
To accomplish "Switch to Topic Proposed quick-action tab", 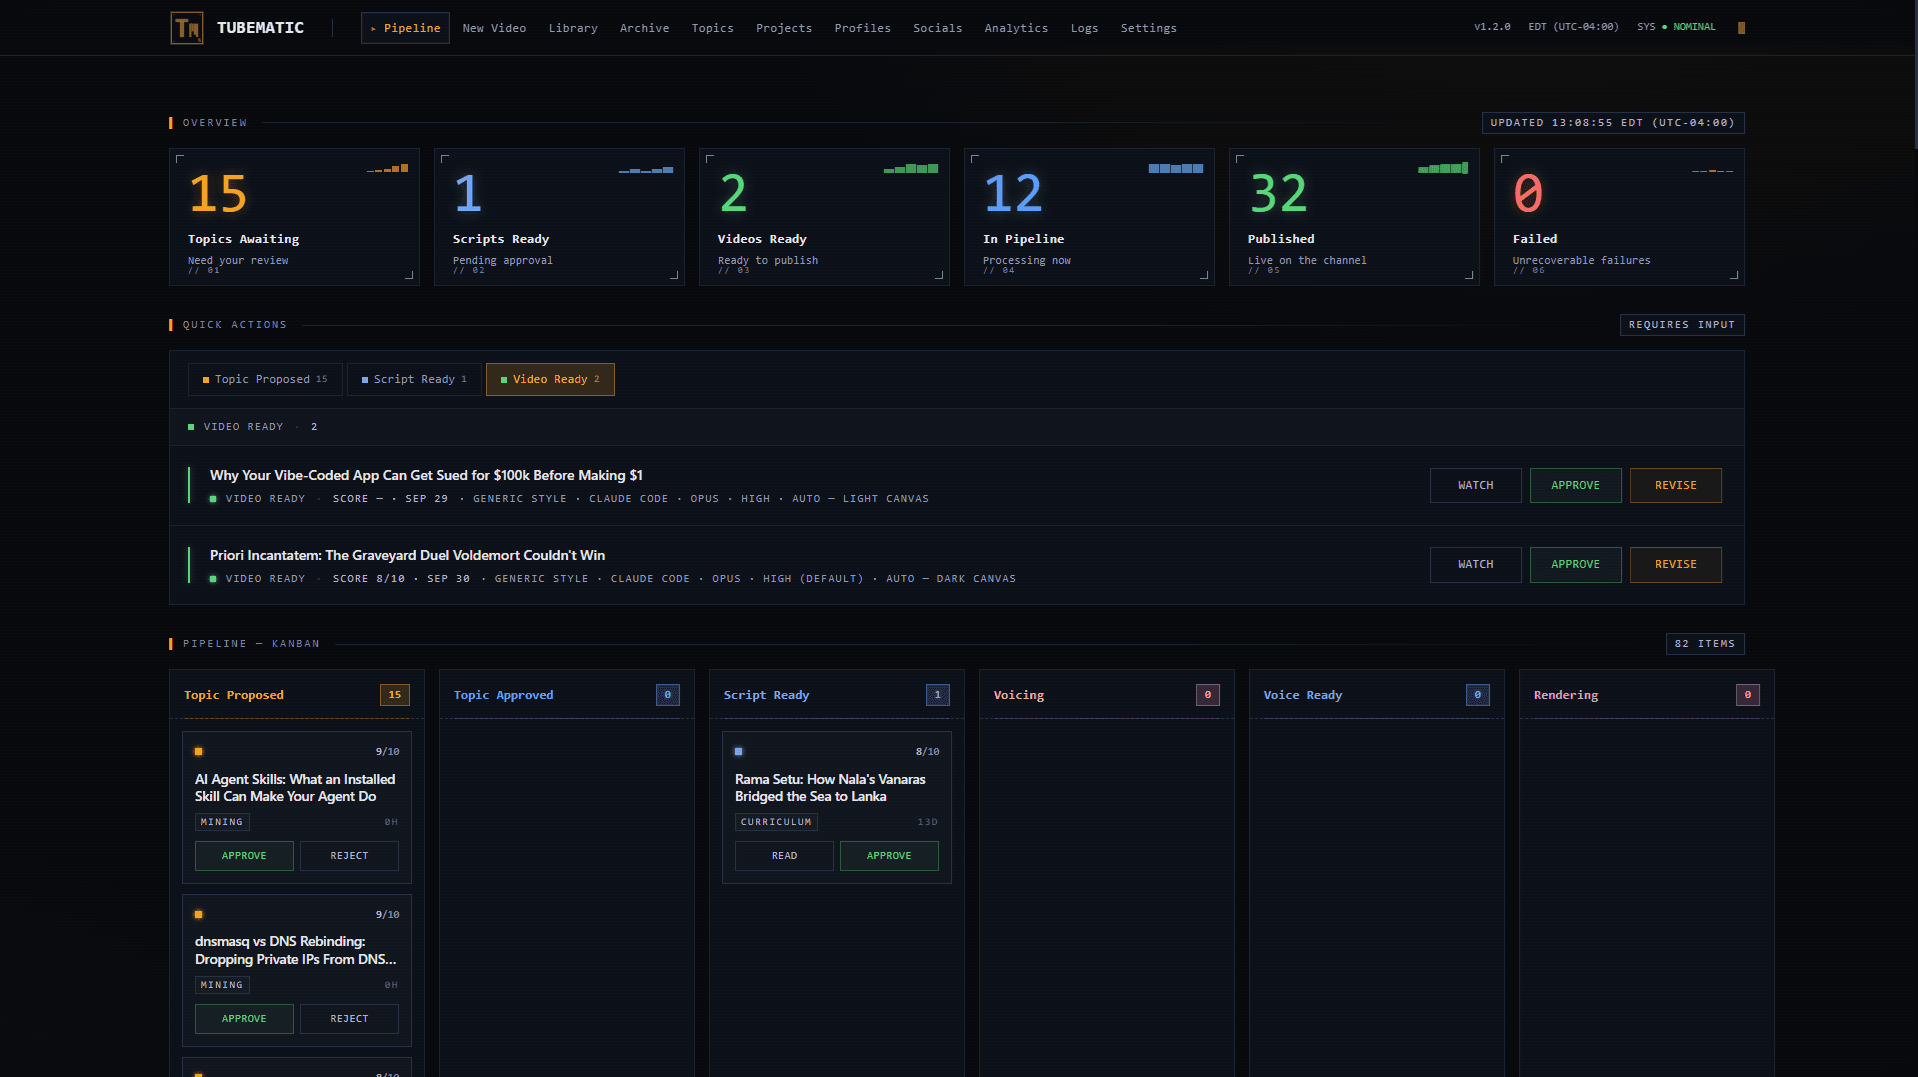I will [265, 379].
